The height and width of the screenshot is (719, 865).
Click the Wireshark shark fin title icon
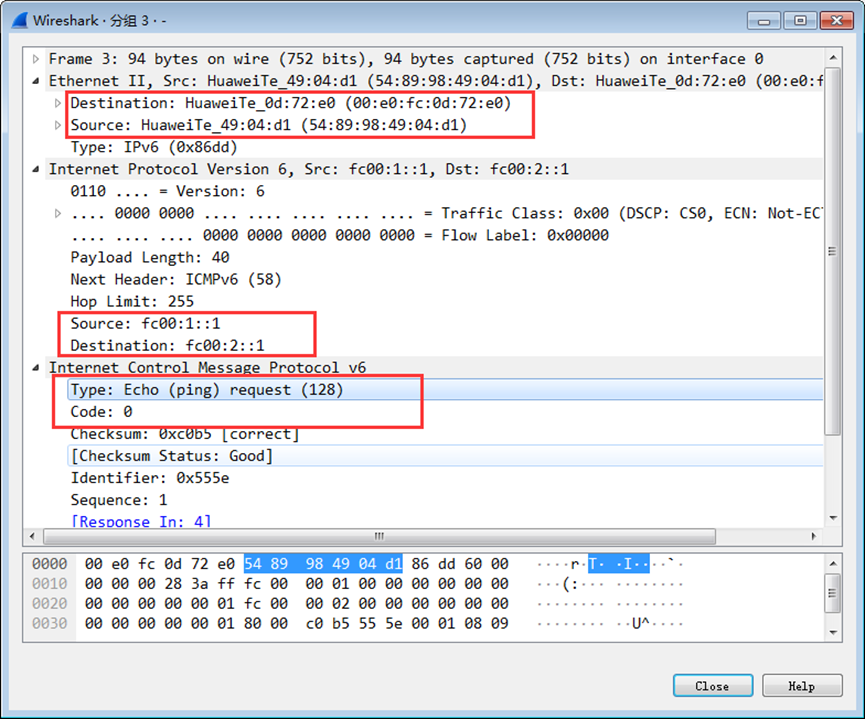(20, 20)
